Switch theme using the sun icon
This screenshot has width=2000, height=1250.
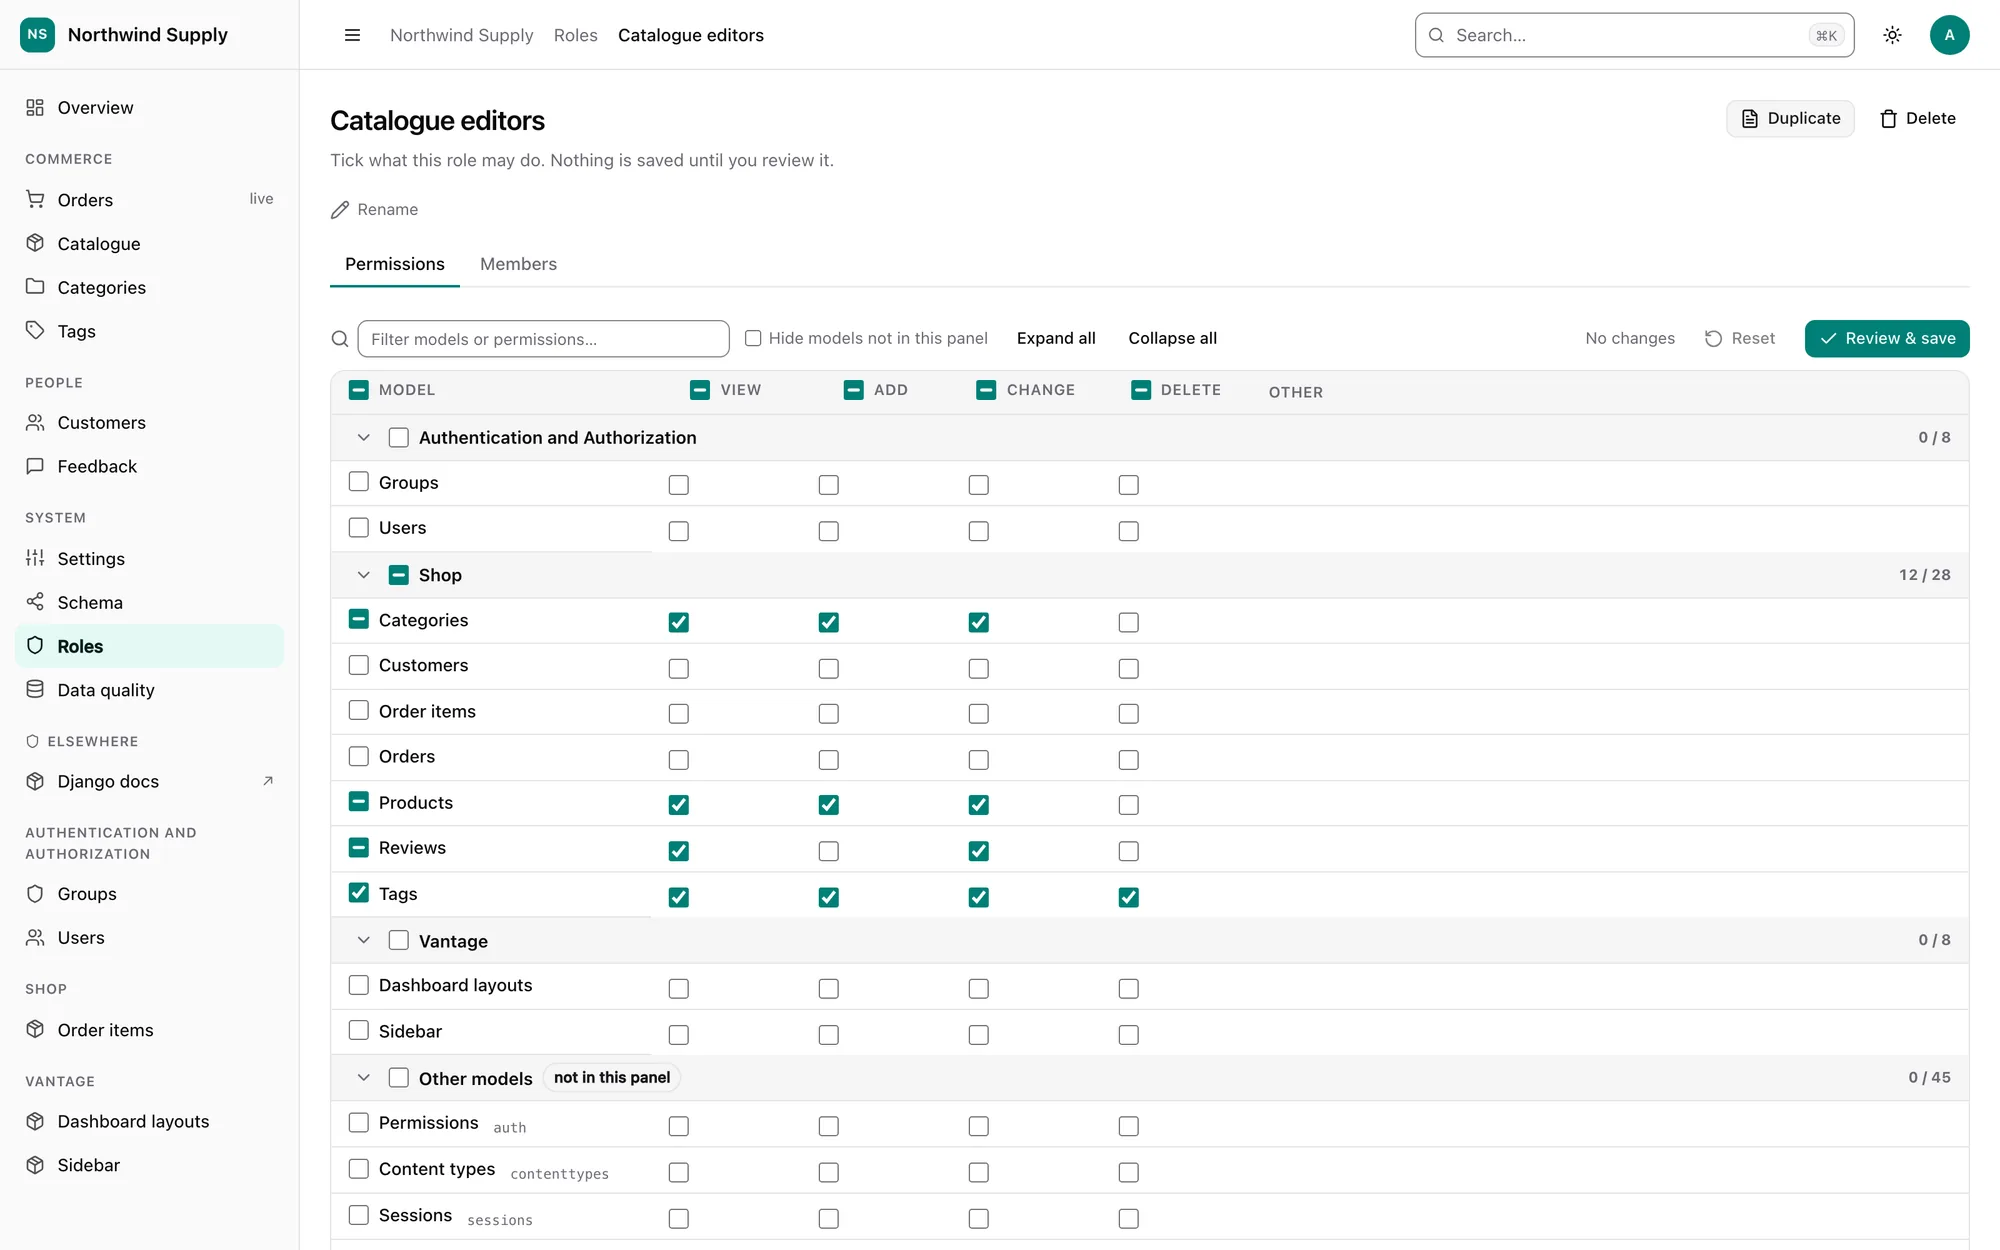(1892, 35)
